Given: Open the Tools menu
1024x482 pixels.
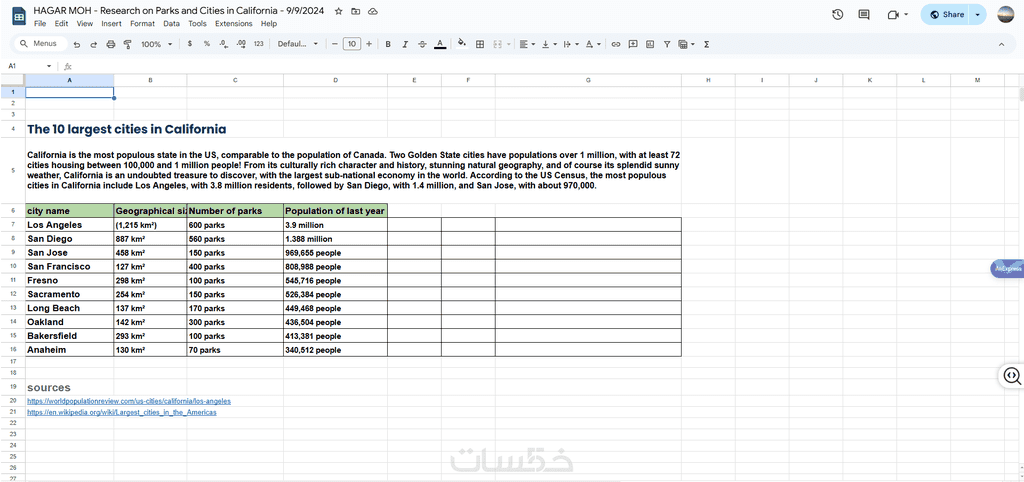Looking at the screenshot, I should pos(197,24).
